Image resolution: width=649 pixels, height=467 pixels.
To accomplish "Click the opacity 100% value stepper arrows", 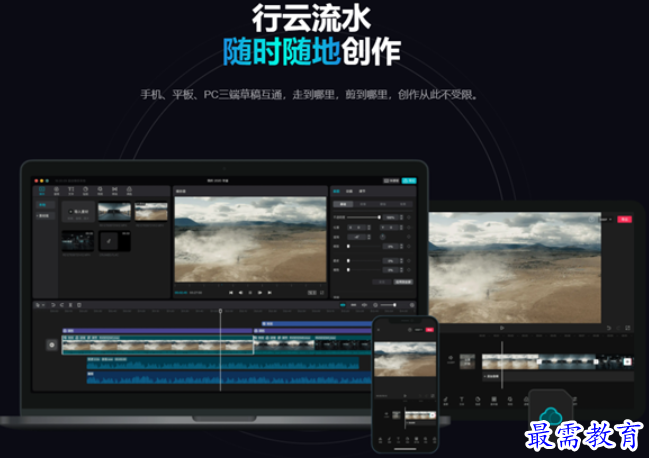I will click(401, 217).
